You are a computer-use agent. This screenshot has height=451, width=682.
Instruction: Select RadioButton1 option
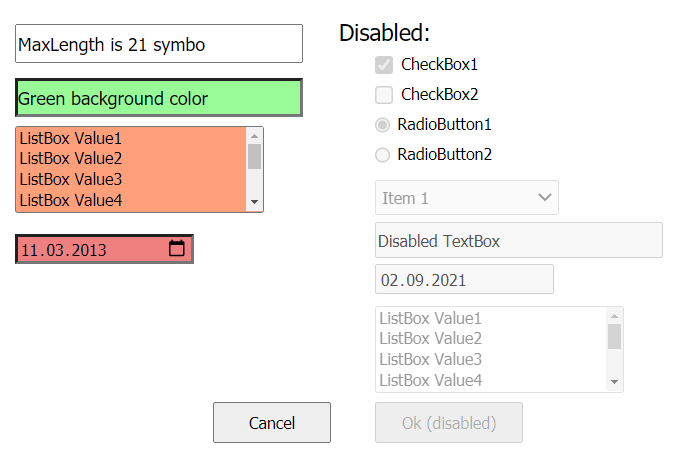click(382, 125)
